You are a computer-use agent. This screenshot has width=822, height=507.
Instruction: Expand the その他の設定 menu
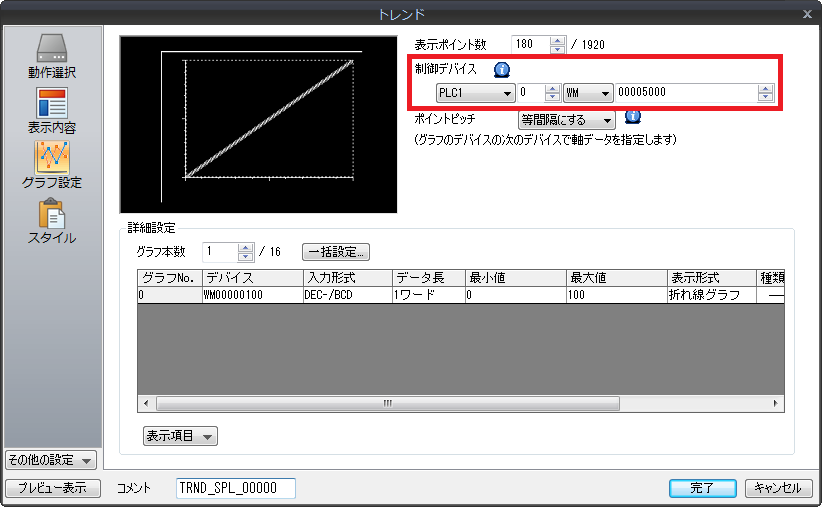coord(51,460)
